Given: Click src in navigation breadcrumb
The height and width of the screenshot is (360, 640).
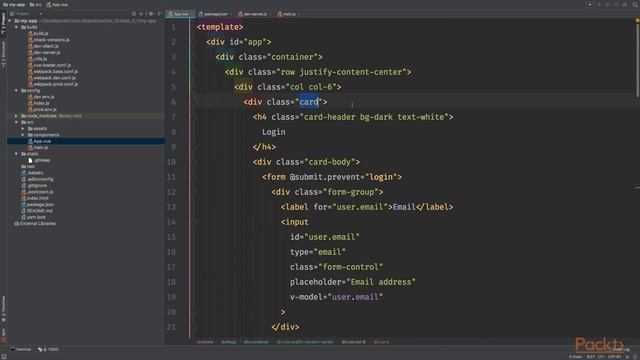Looking at the screenshot, I should [x=36, y=4].
